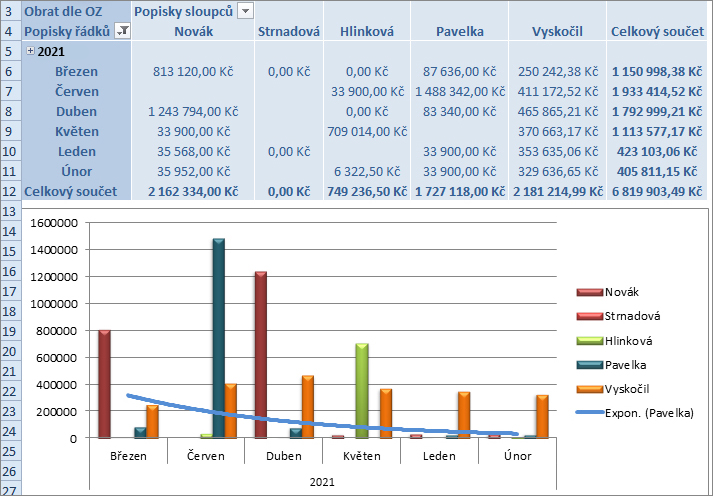
Task: Select total cell 2 181 214,99 Kč
Action: pyautogui.click(x=557, y=191)
